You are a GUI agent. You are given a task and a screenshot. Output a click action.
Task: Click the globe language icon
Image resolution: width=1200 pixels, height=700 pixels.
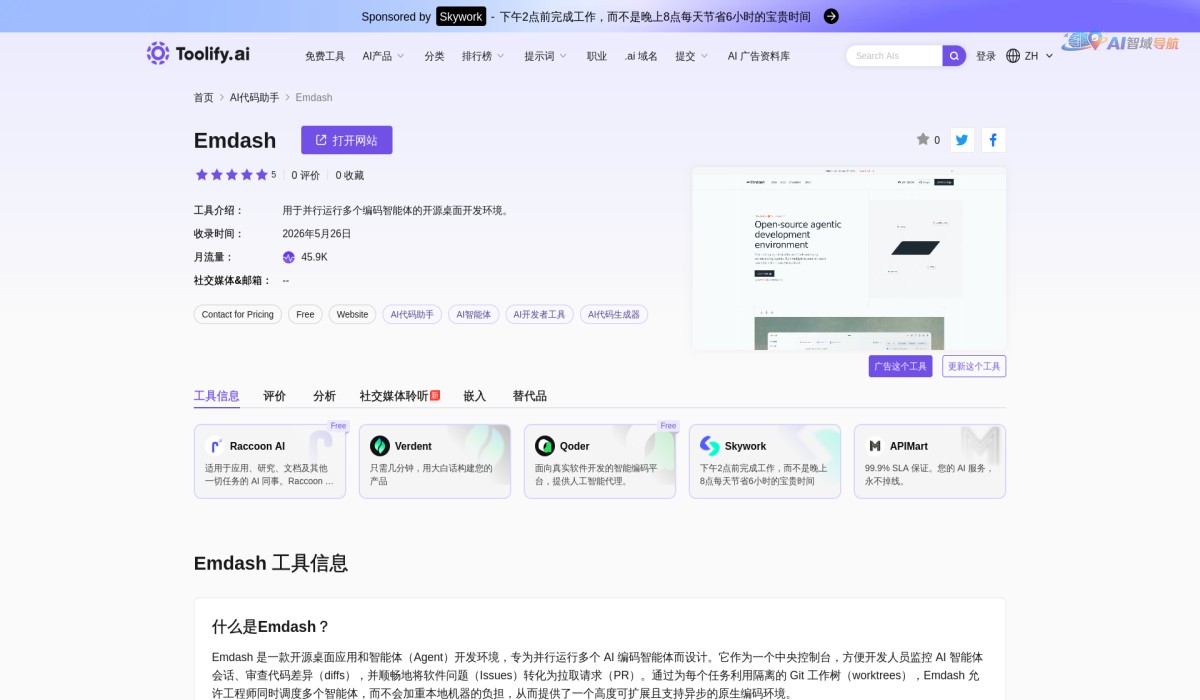coord(1013,56)
